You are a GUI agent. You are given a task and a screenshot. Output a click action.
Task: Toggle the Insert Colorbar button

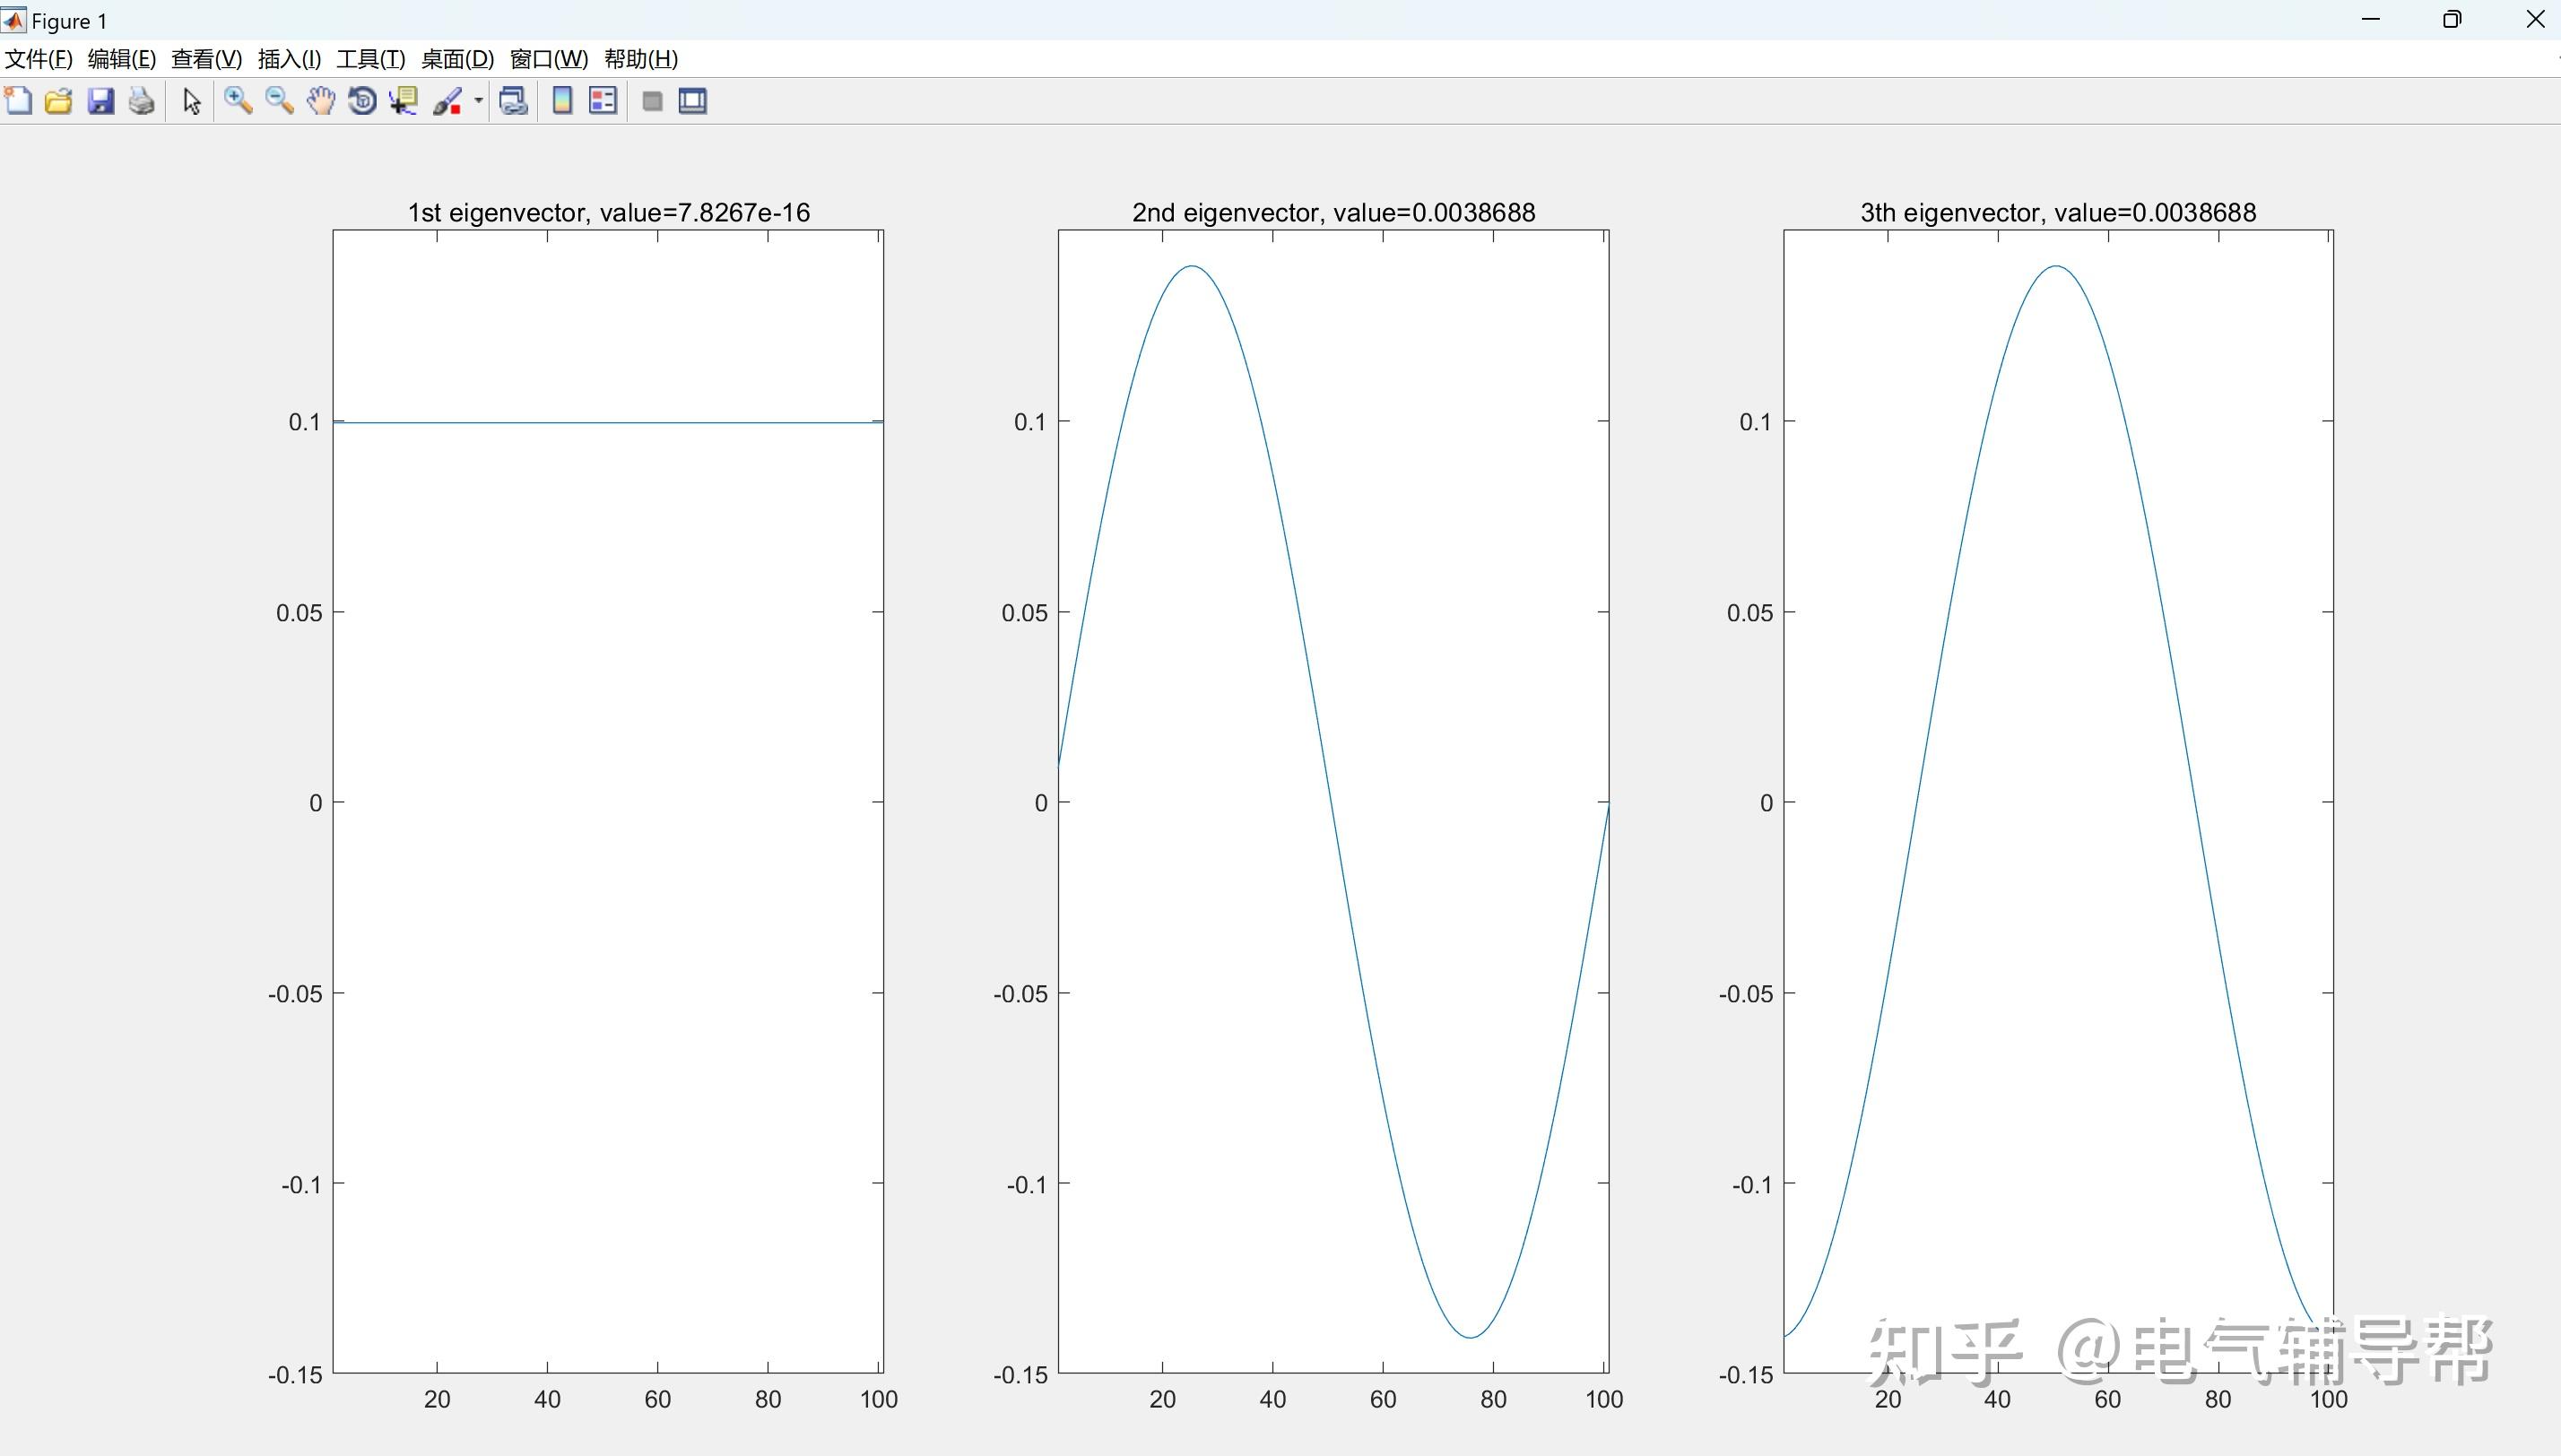562,101
